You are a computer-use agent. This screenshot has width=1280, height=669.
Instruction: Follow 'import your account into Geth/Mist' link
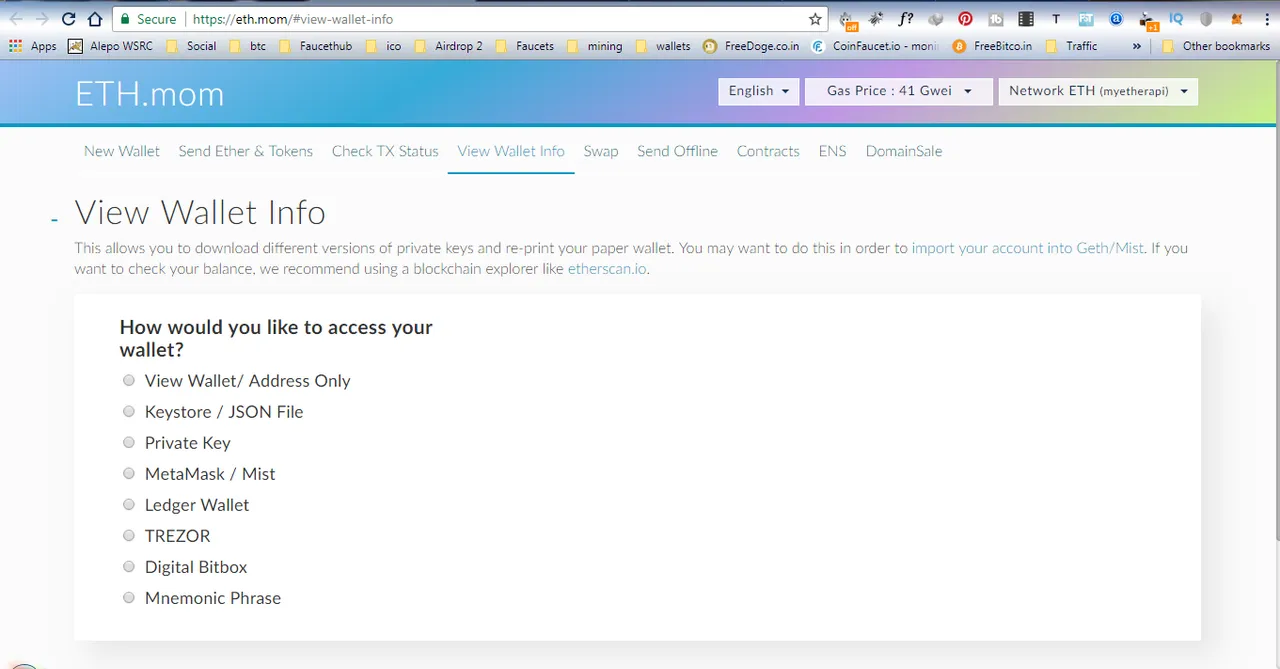1027,248
